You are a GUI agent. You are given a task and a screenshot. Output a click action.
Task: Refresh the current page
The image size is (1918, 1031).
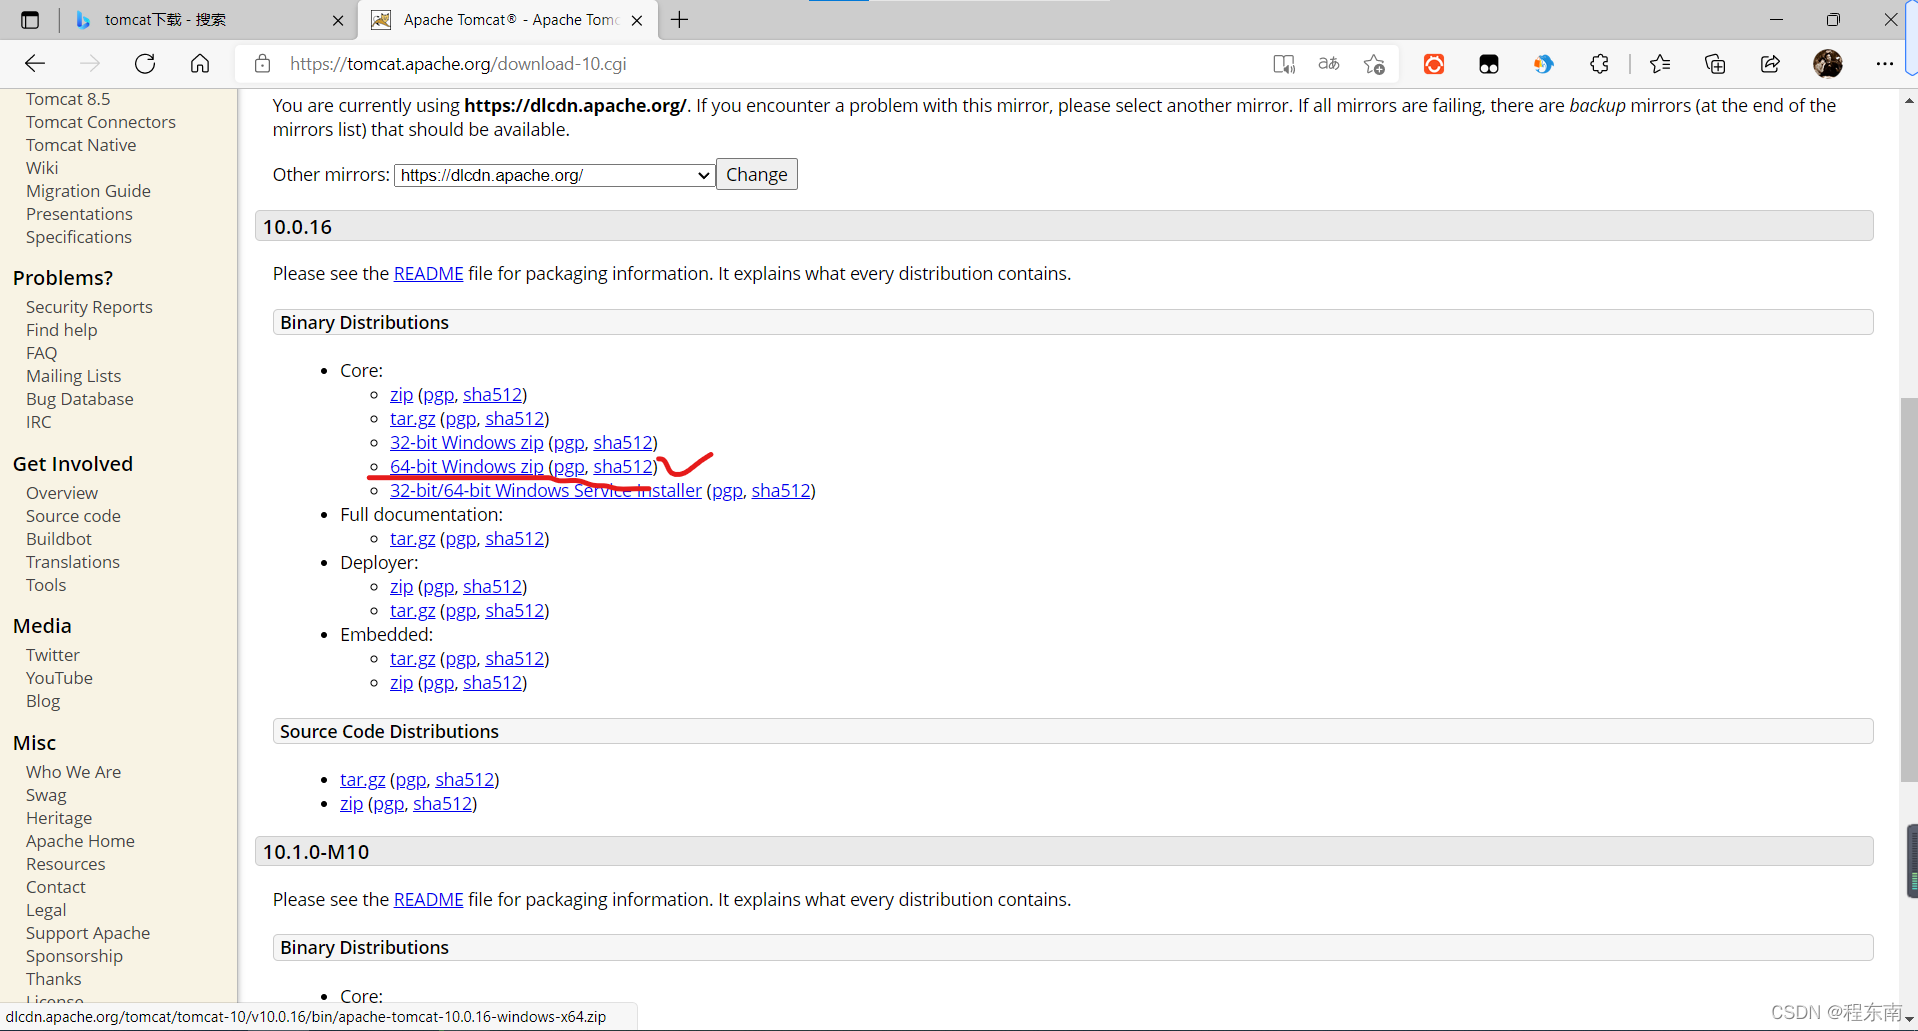pyautogui.click(x=144, y=63)
